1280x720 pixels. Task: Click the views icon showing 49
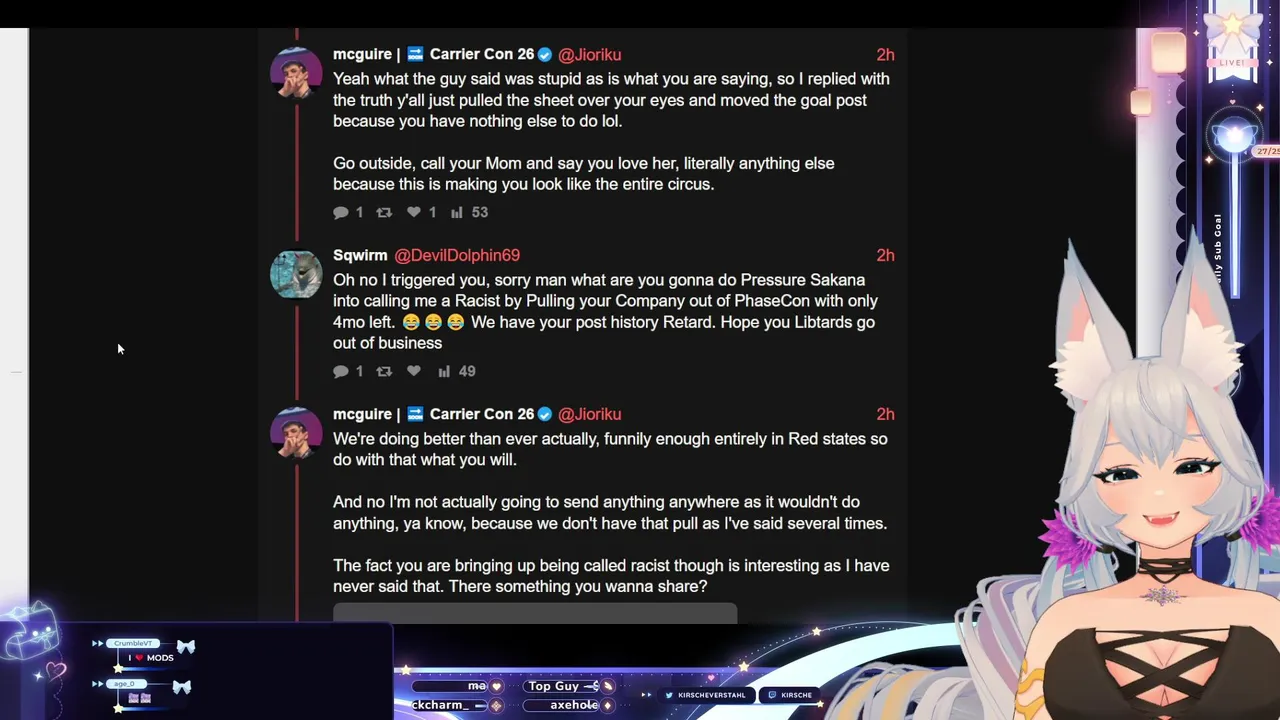tap(444, 371)
